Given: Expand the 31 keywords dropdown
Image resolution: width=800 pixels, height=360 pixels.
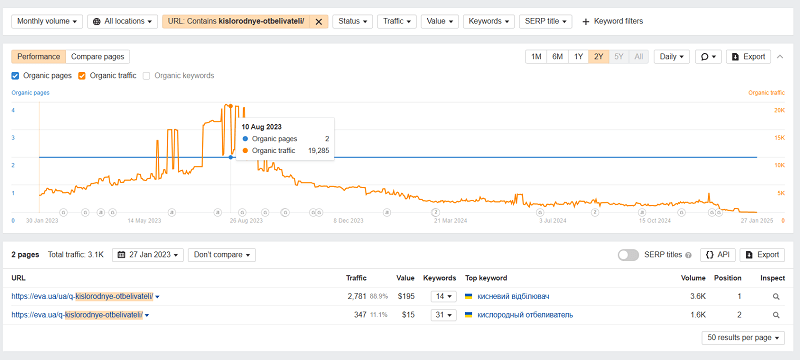Looking at the screenshot, I should pos(443,315).
